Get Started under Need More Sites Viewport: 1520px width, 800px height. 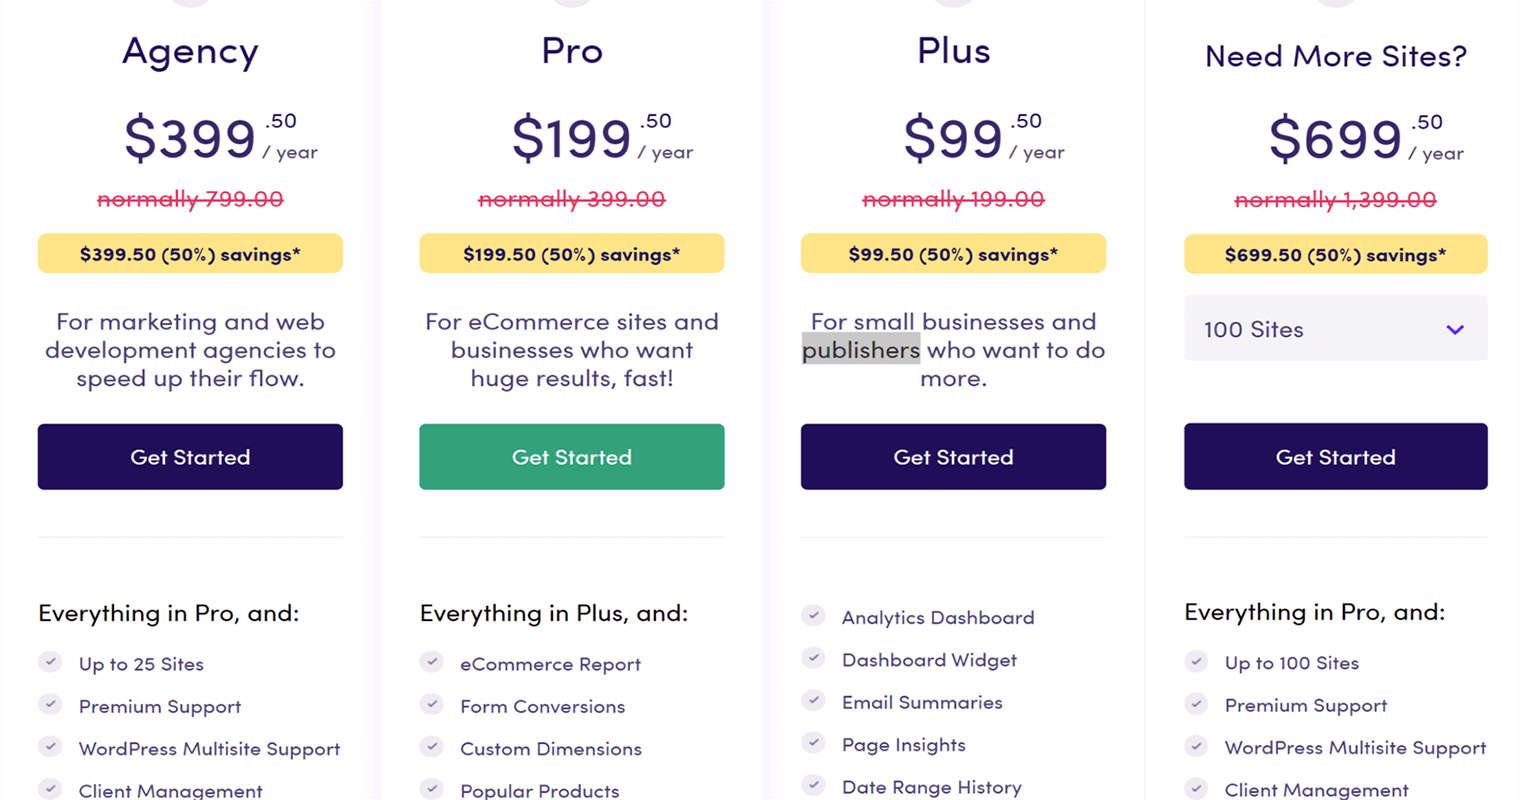coord(1335,457)
